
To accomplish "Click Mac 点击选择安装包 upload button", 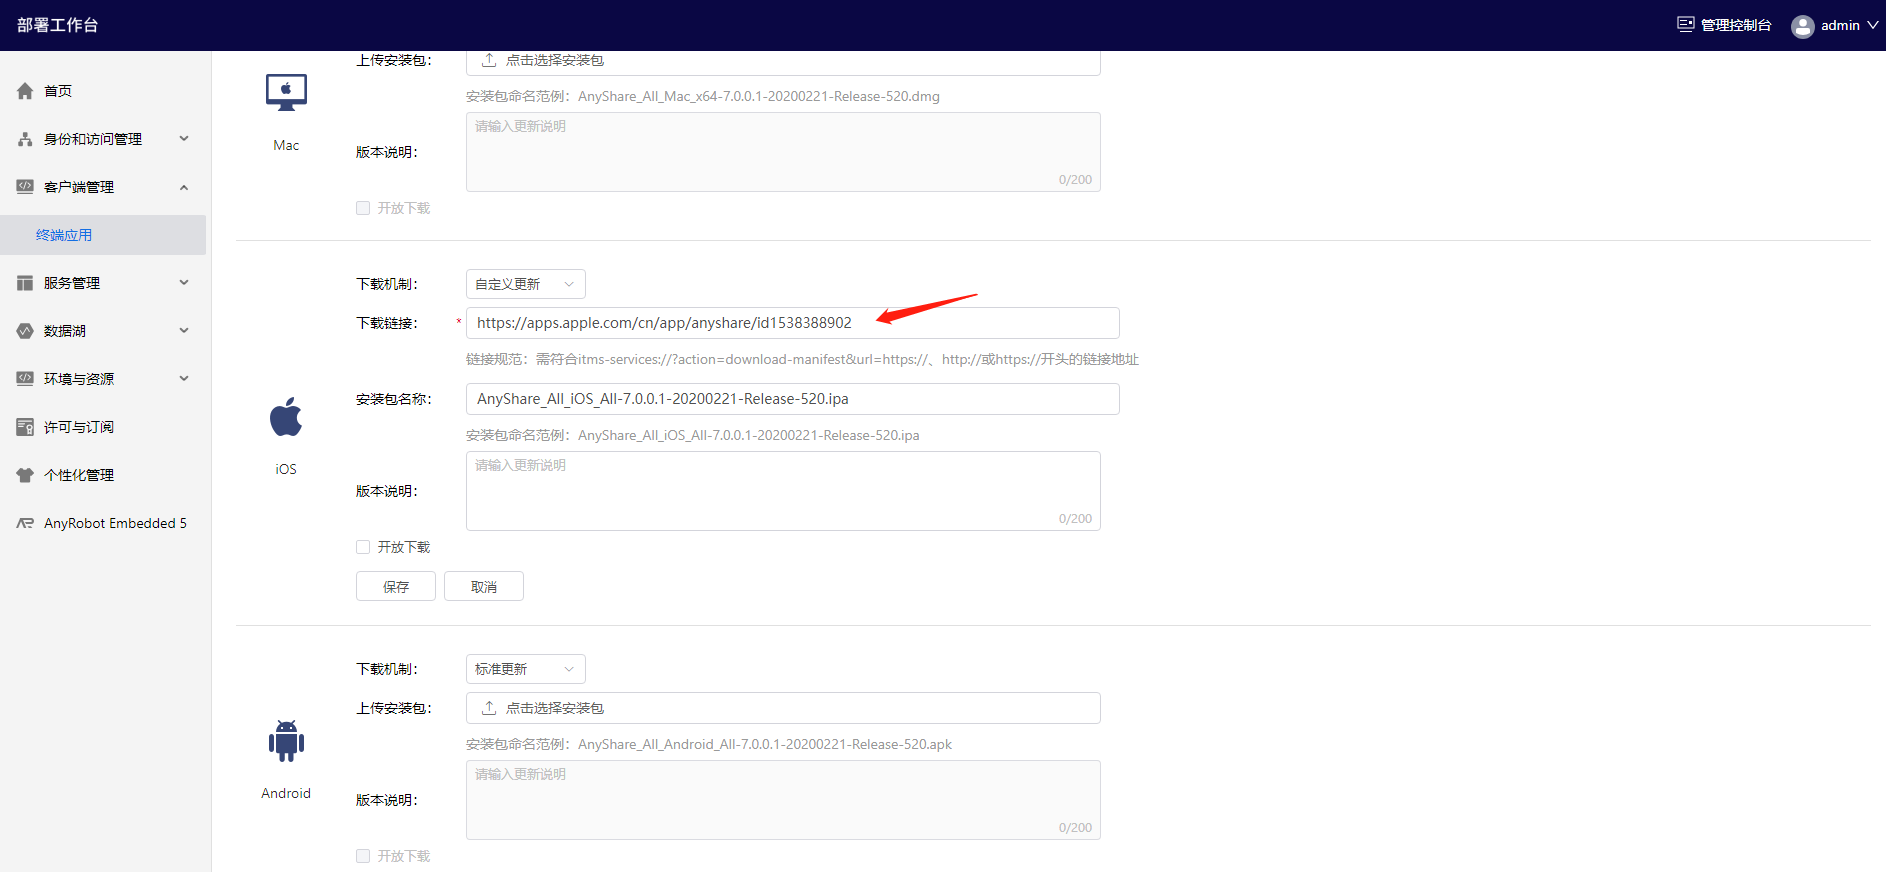I will coord(783,62).
